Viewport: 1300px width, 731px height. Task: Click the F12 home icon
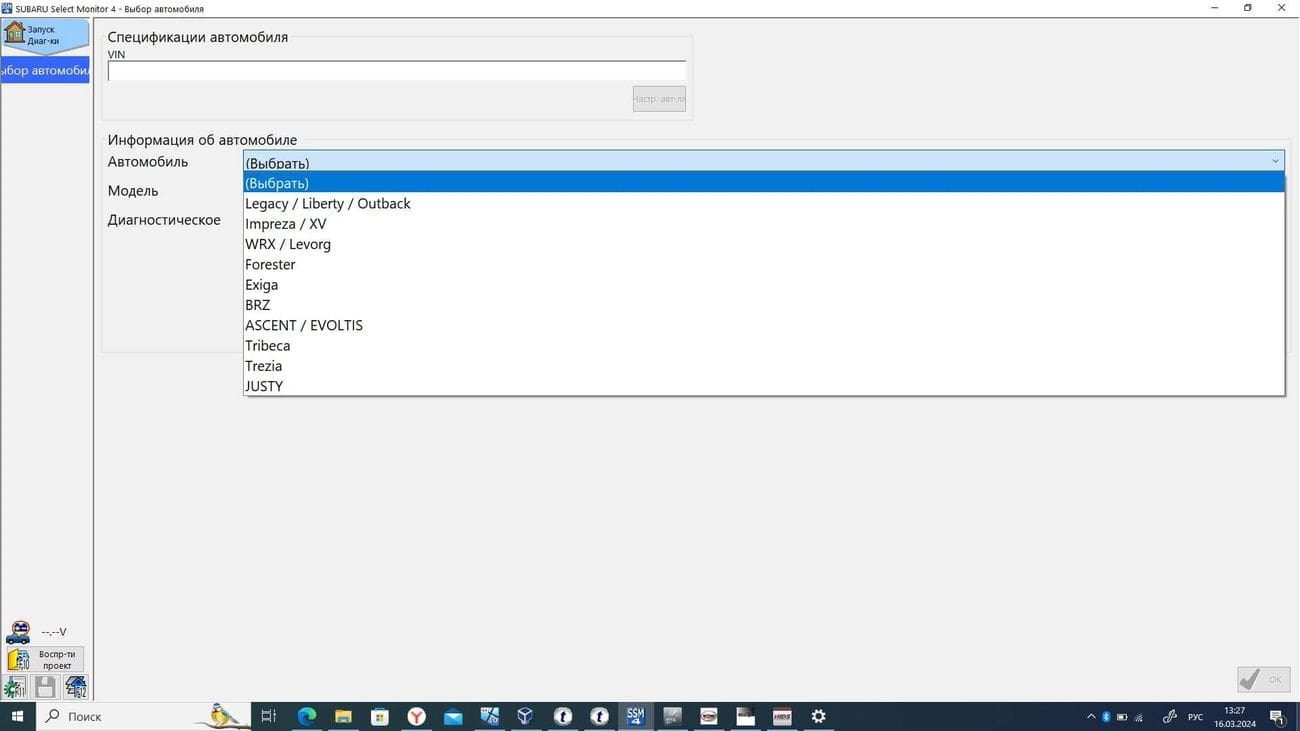[x=76, y=687]
